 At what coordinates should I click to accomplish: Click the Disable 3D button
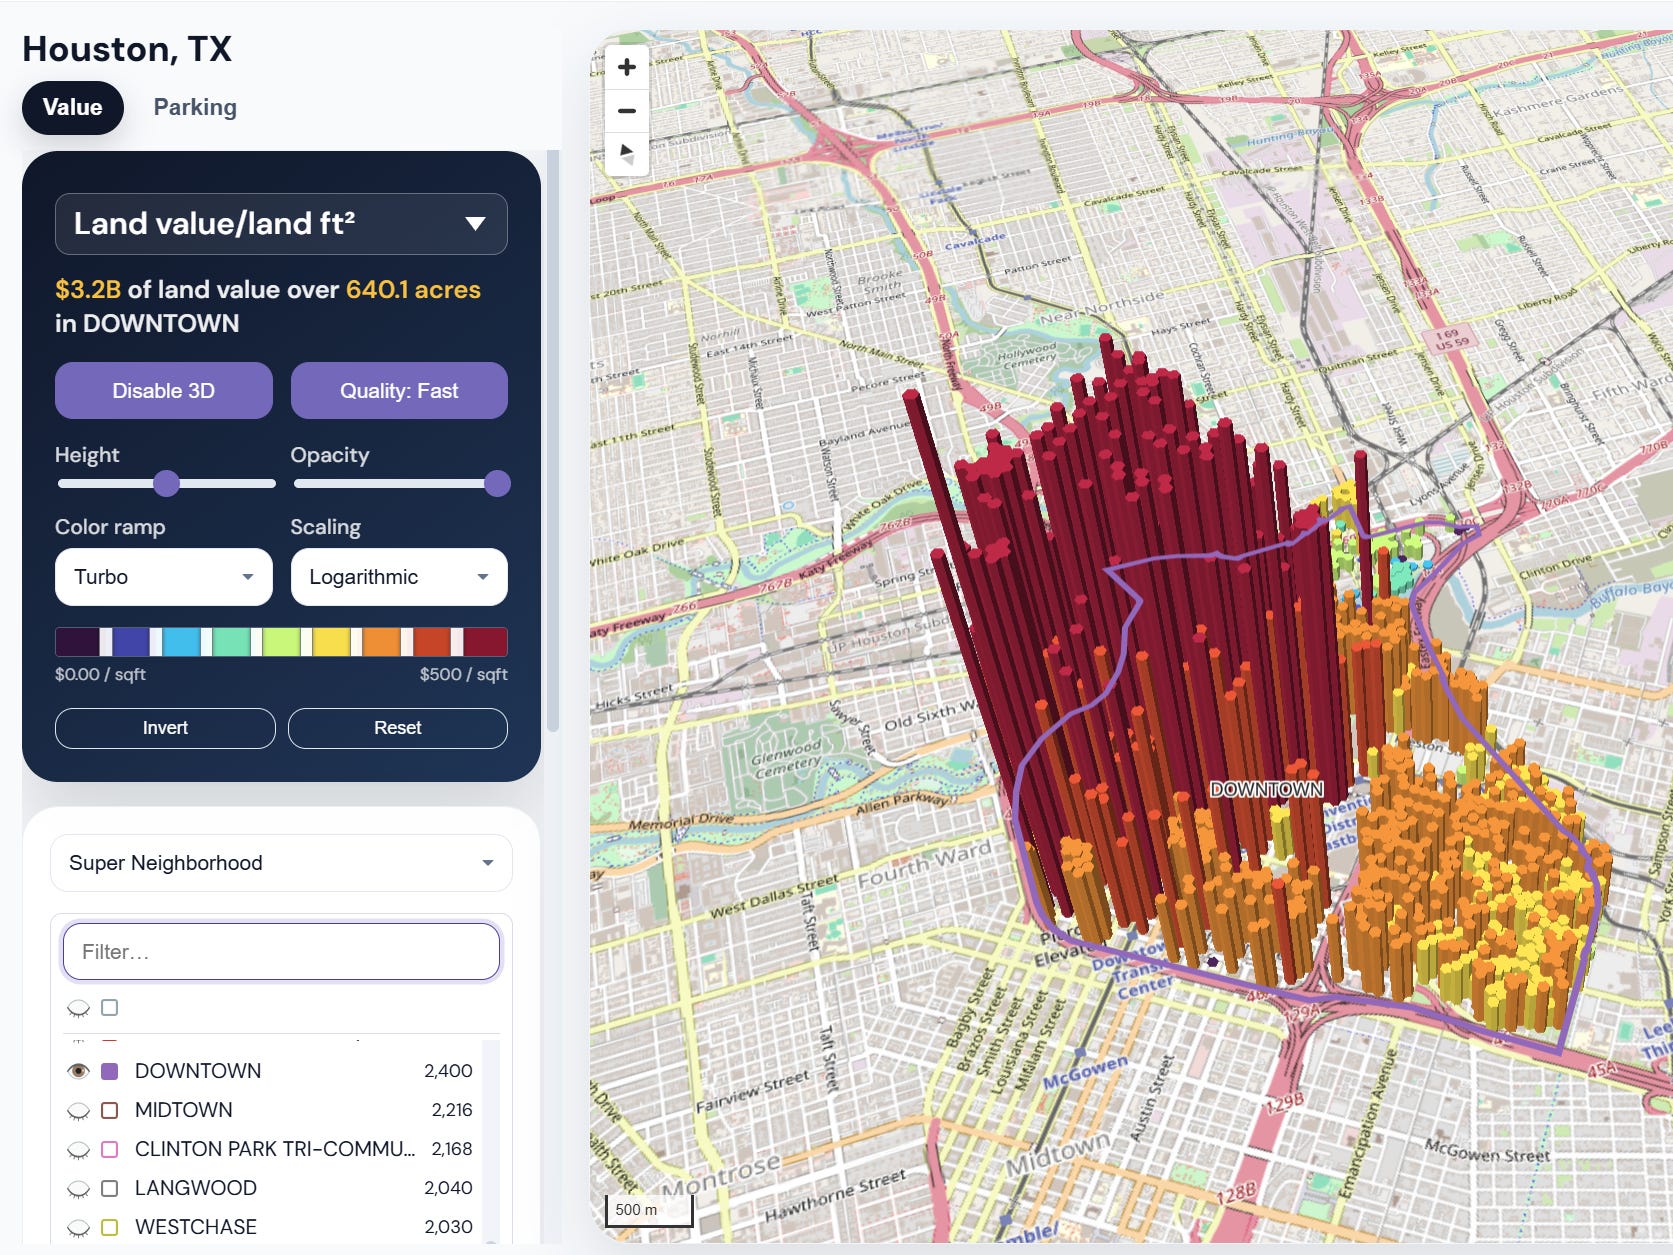tap(164, 391)
